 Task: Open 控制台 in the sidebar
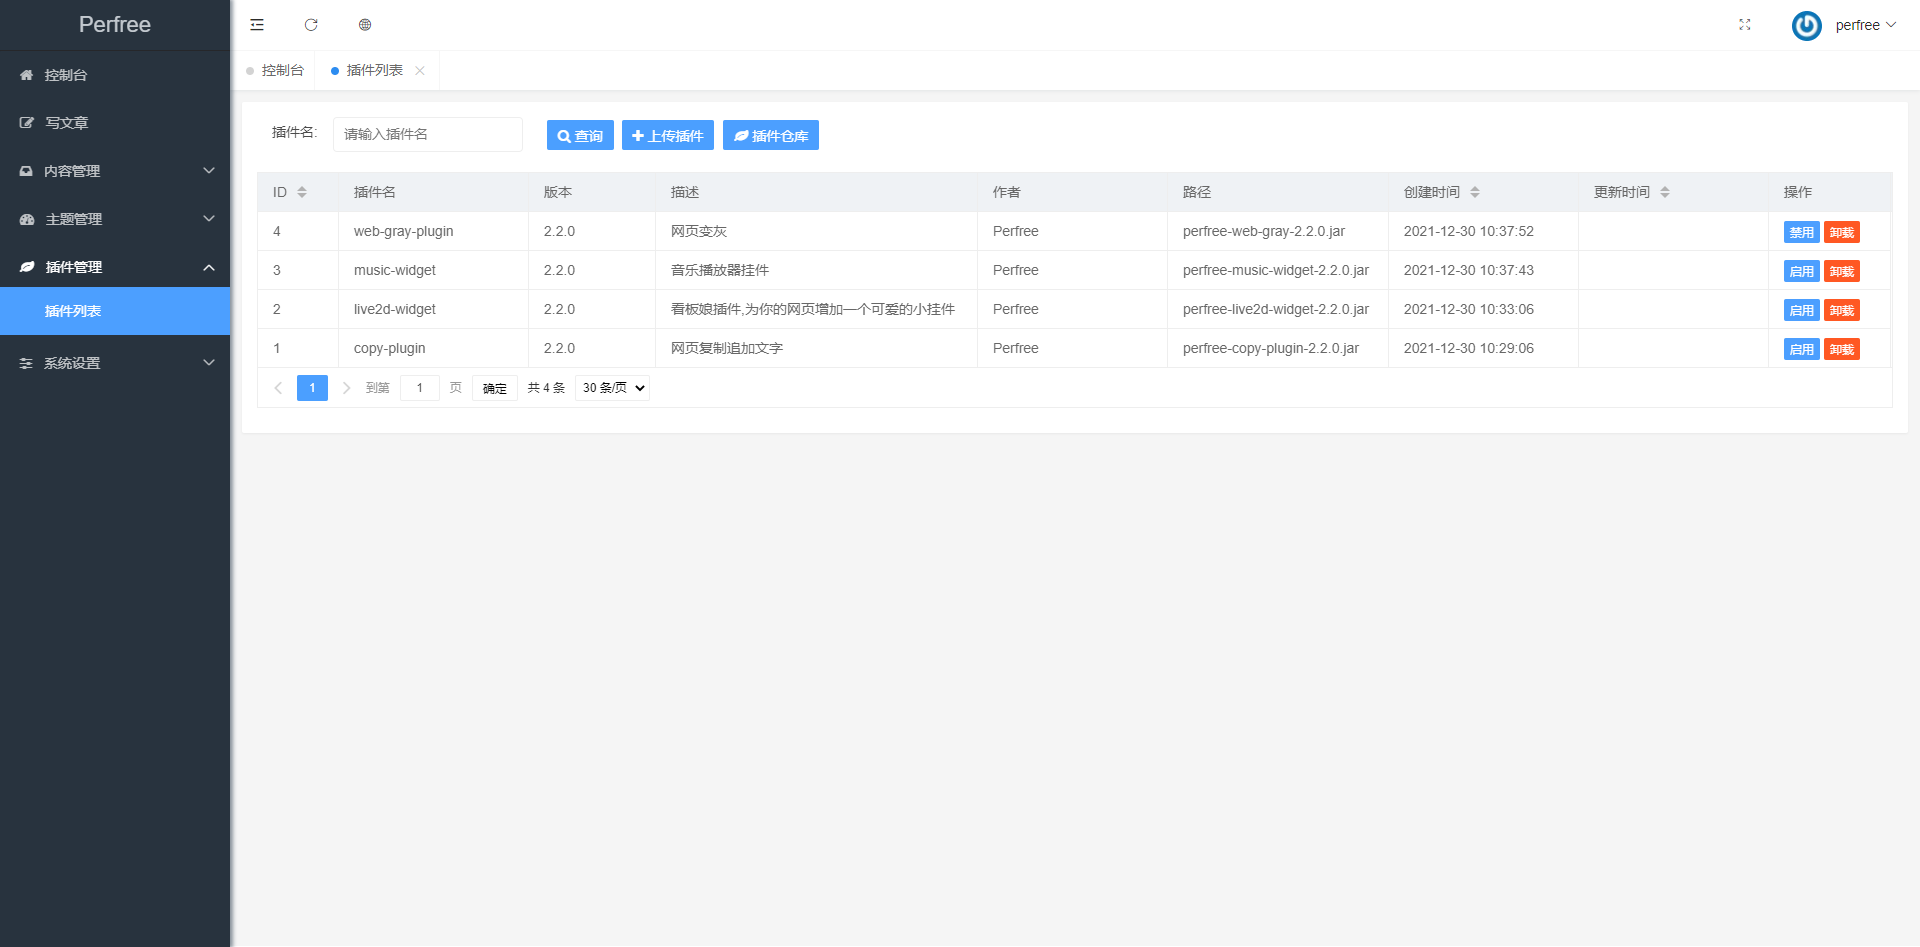pyautogui.click(x=115, y=75)
